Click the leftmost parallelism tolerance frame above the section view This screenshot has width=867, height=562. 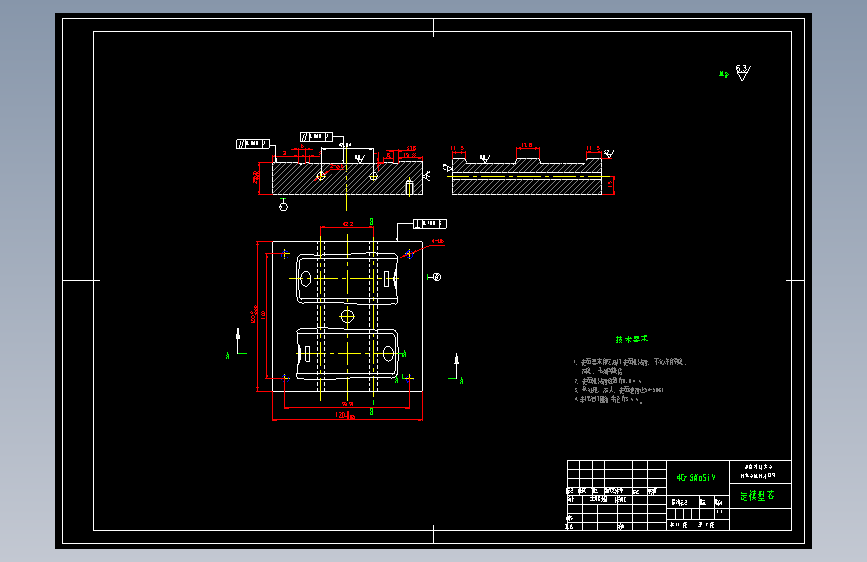pyautogui.click(x=253, y=144)
